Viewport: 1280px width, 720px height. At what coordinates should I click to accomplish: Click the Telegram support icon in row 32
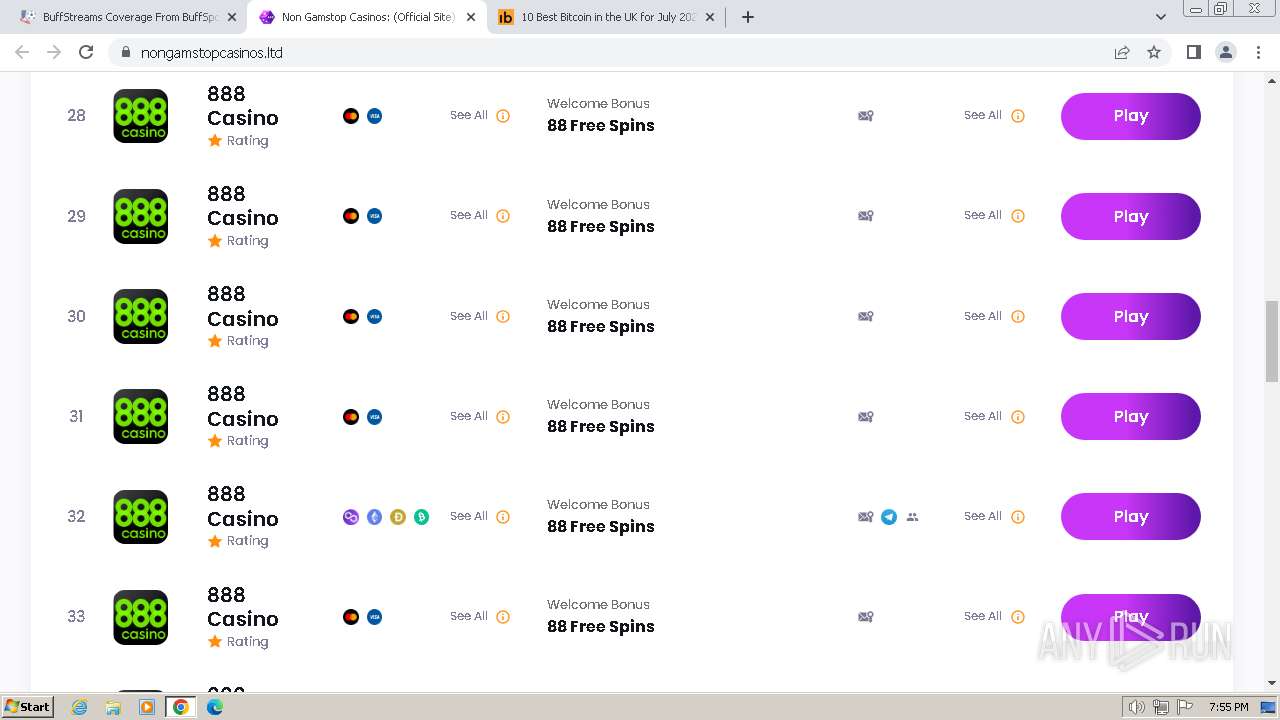(889, 517)
